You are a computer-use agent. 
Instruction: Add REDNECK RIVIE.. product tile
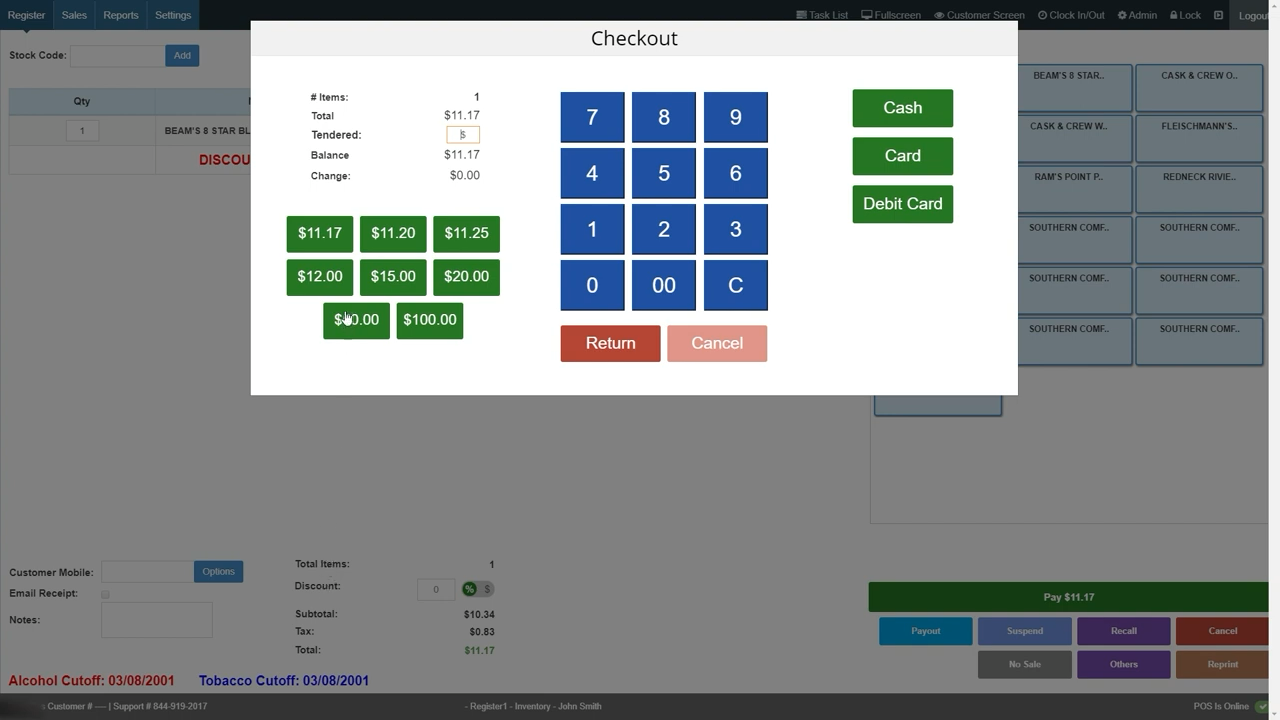coord(1199,190)
